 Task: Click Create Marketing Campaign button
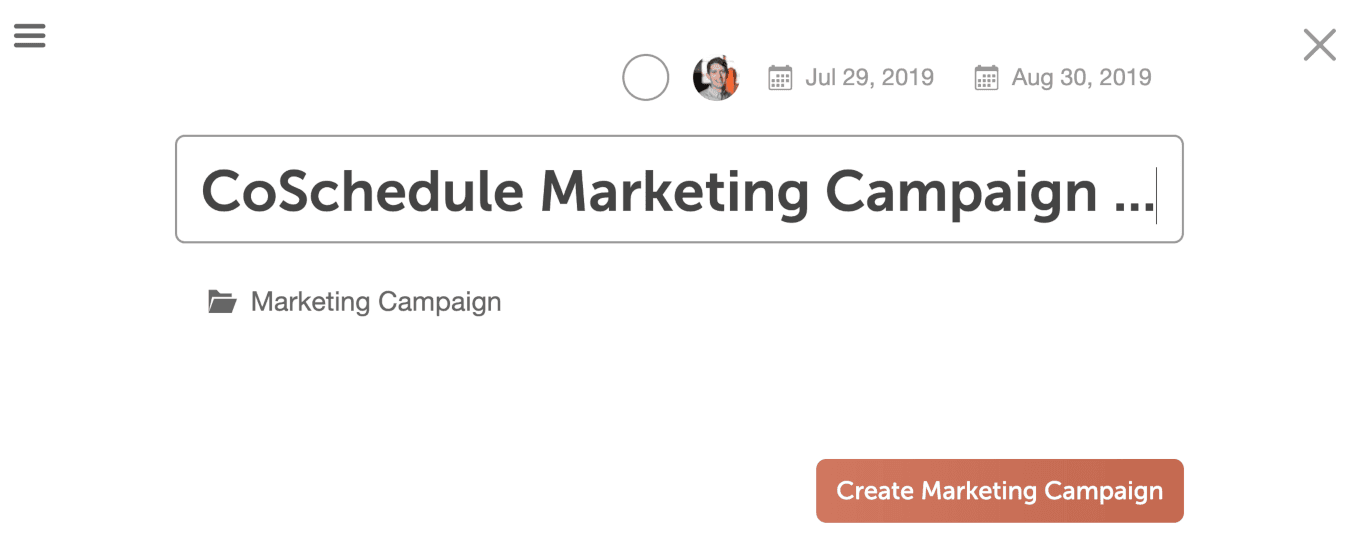1000,491
